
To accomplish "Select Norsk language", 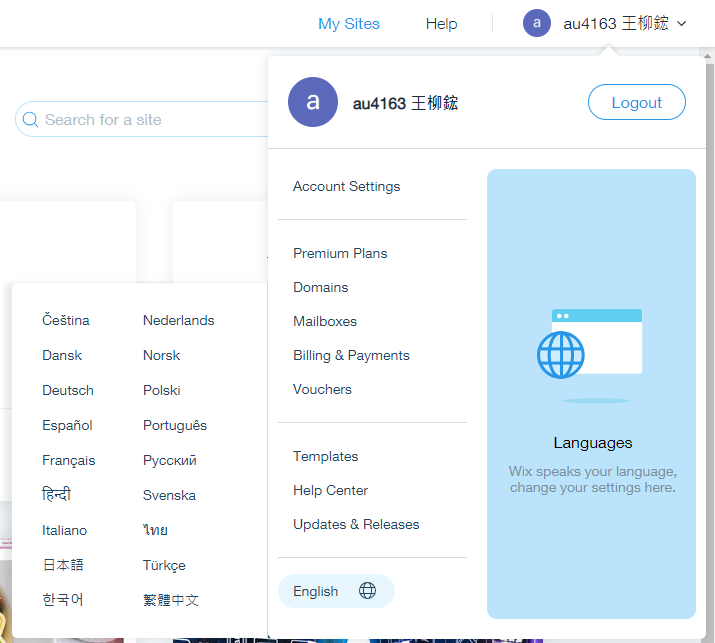I will [x=161, y=355].
